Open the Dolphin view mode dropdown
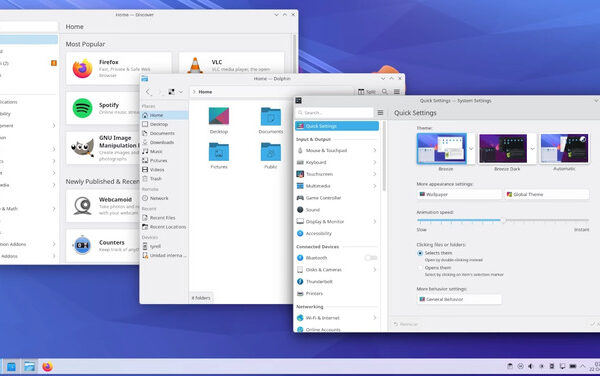Image resolution: width=600 pixels, height=376 pixels. 181,92
